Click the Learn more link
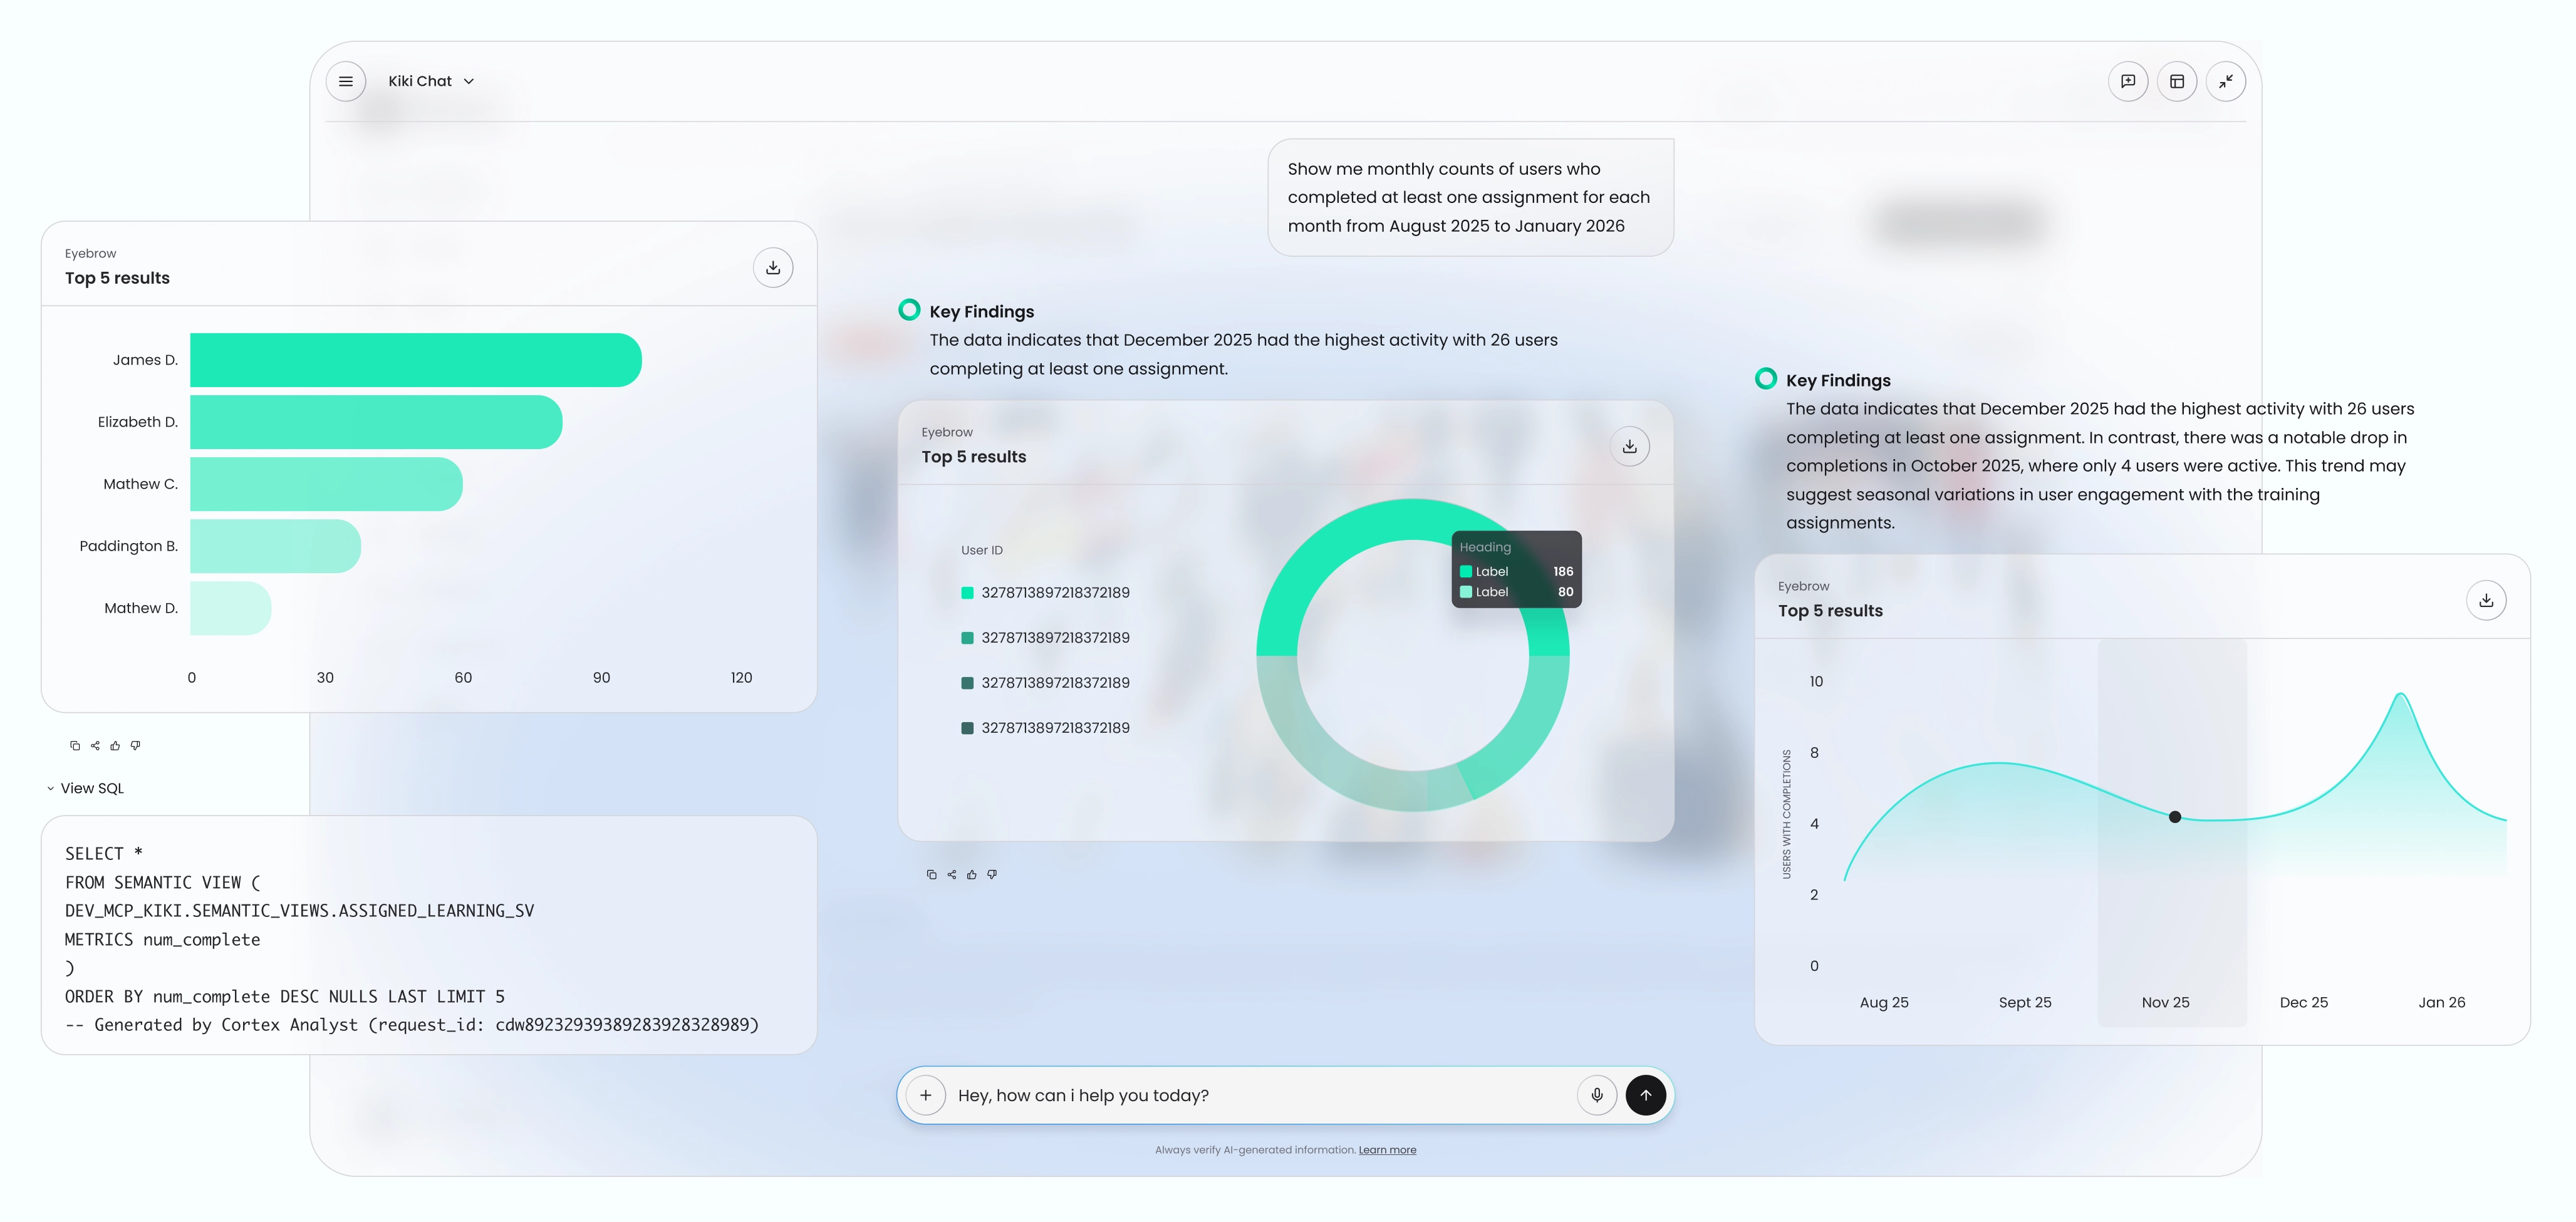Image resolution: width=2576 pixels, height=1222 pixels. 1386,1150
